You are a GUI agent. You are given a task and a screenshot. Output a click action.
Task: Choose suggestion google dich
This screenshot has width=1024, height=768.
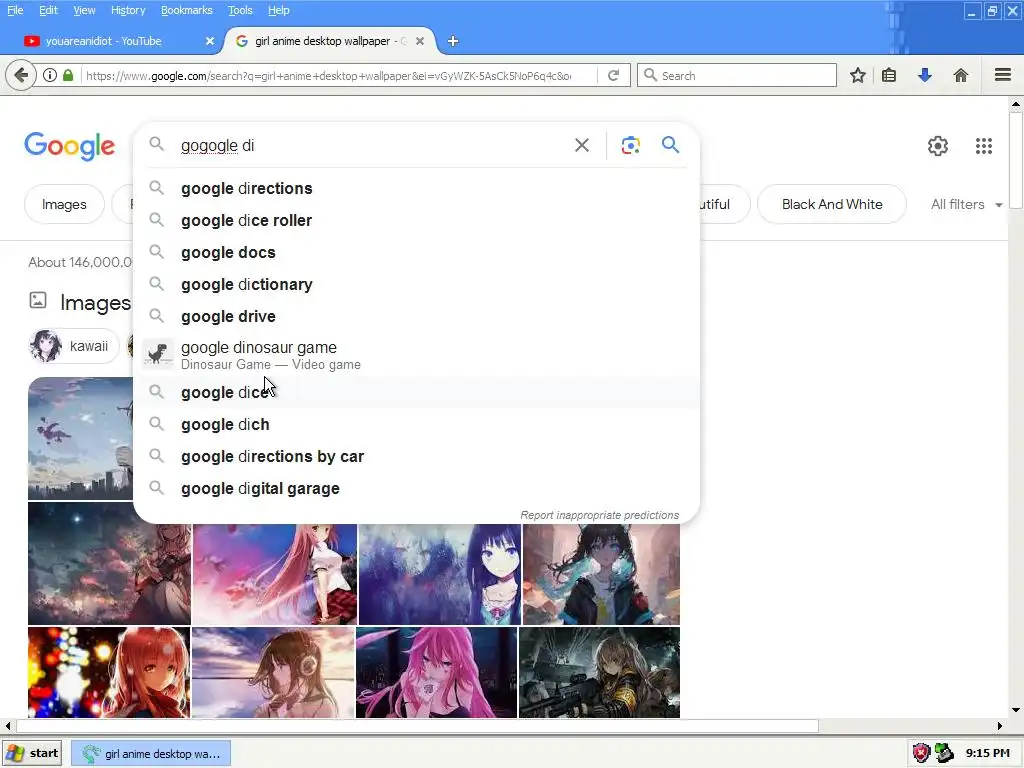click(417, 424)
